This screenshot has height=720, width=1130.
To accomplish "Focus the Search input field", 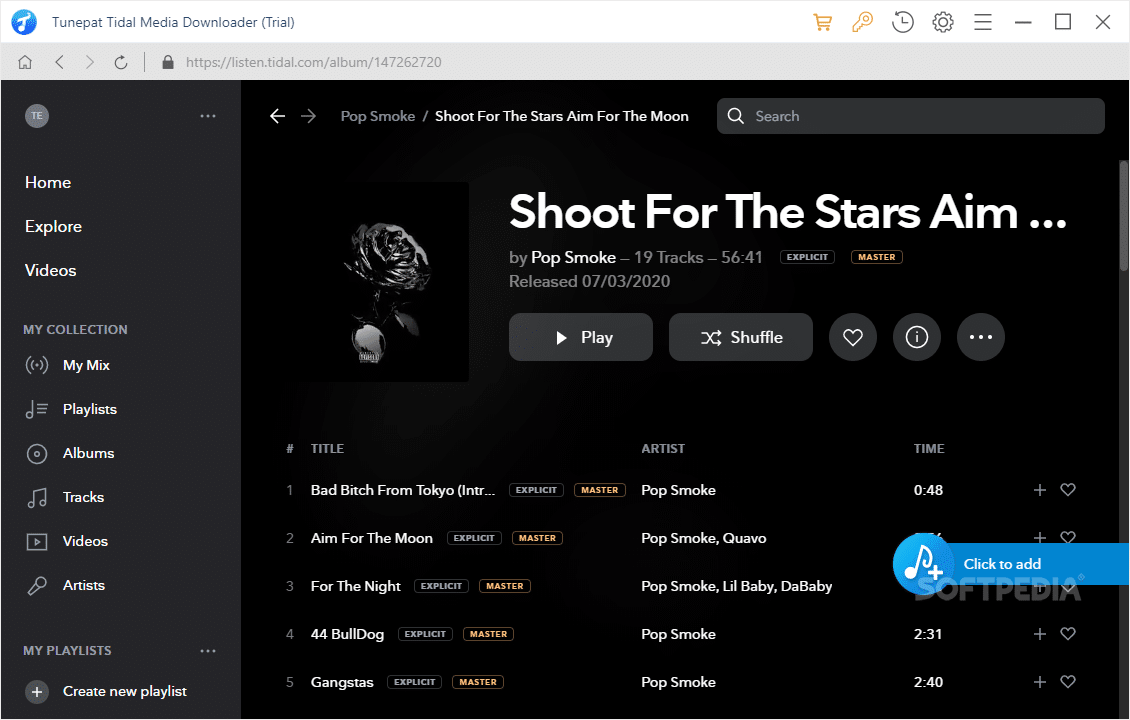I will click(x=920, y=116).
